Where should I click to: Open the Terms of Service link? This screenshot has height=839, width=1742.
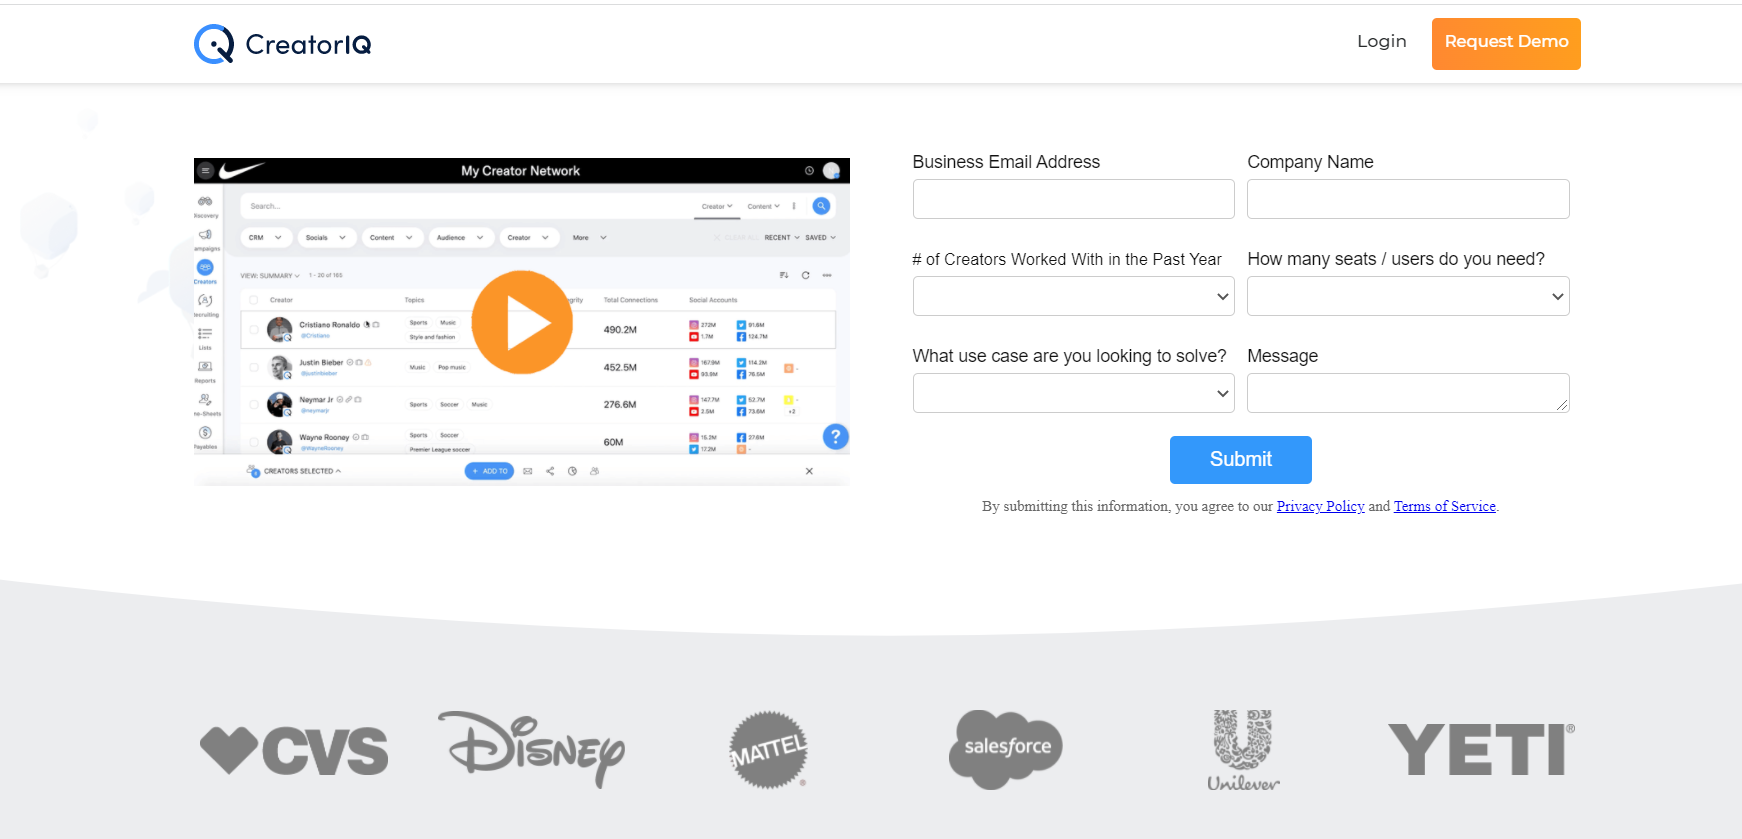tap(1445, 506)
